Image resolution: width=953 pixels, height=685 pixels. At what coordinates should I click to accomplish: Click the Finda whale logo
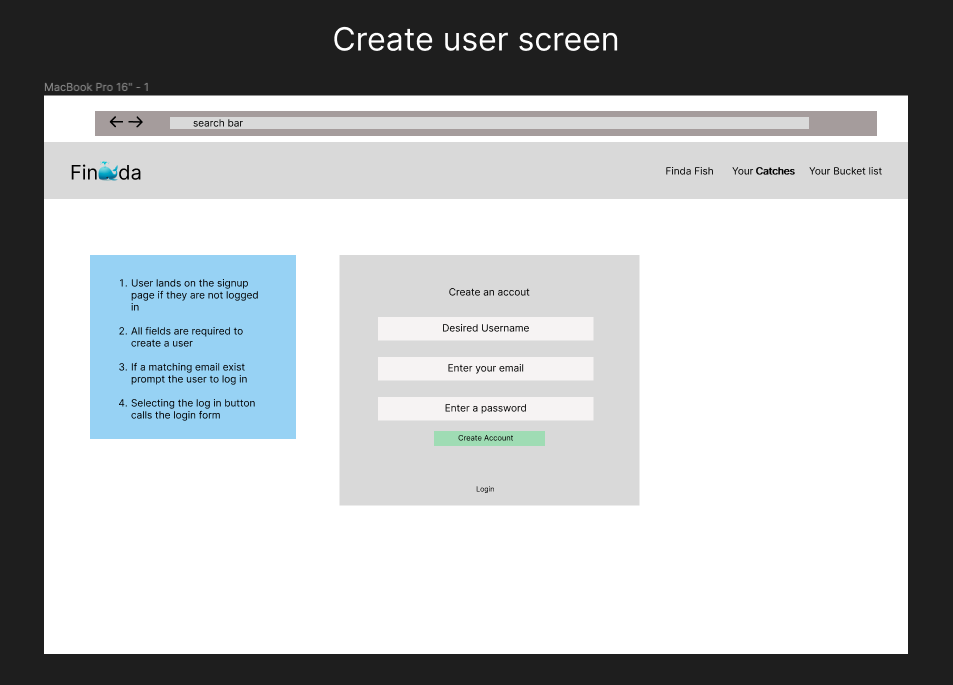106,172
